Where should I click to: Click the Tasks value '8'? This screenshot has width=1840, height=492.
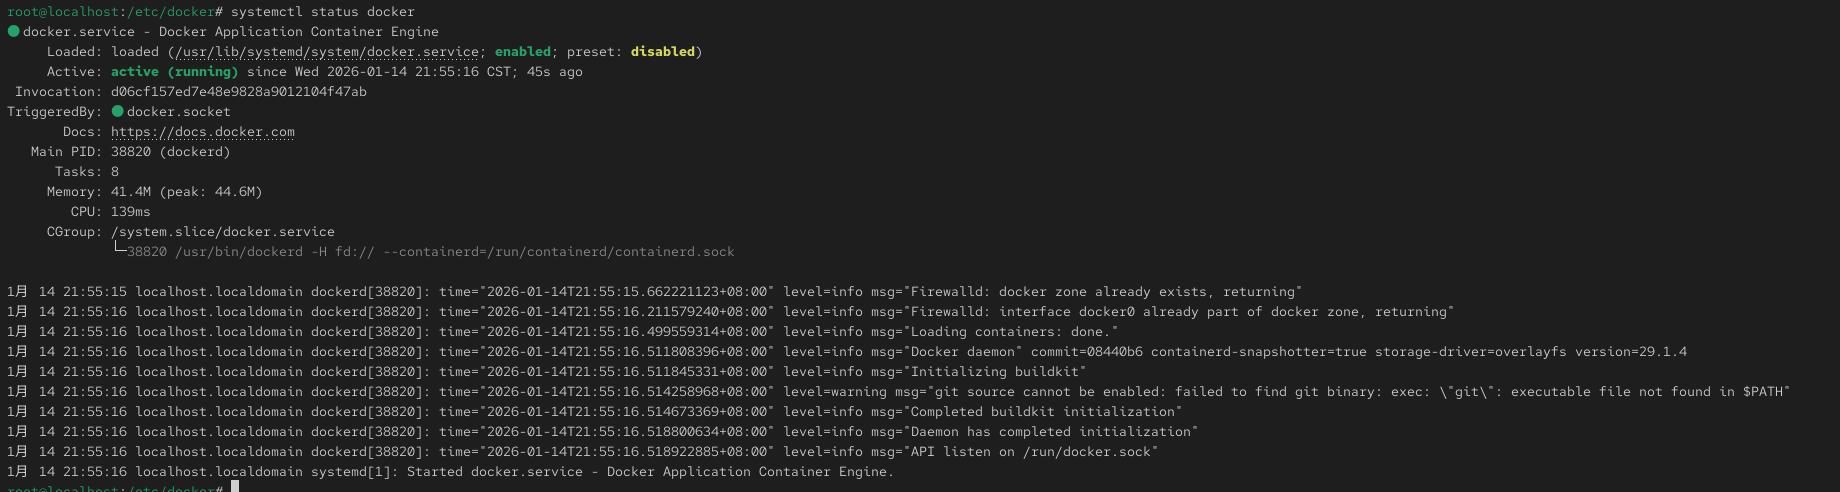pos(115,172)
